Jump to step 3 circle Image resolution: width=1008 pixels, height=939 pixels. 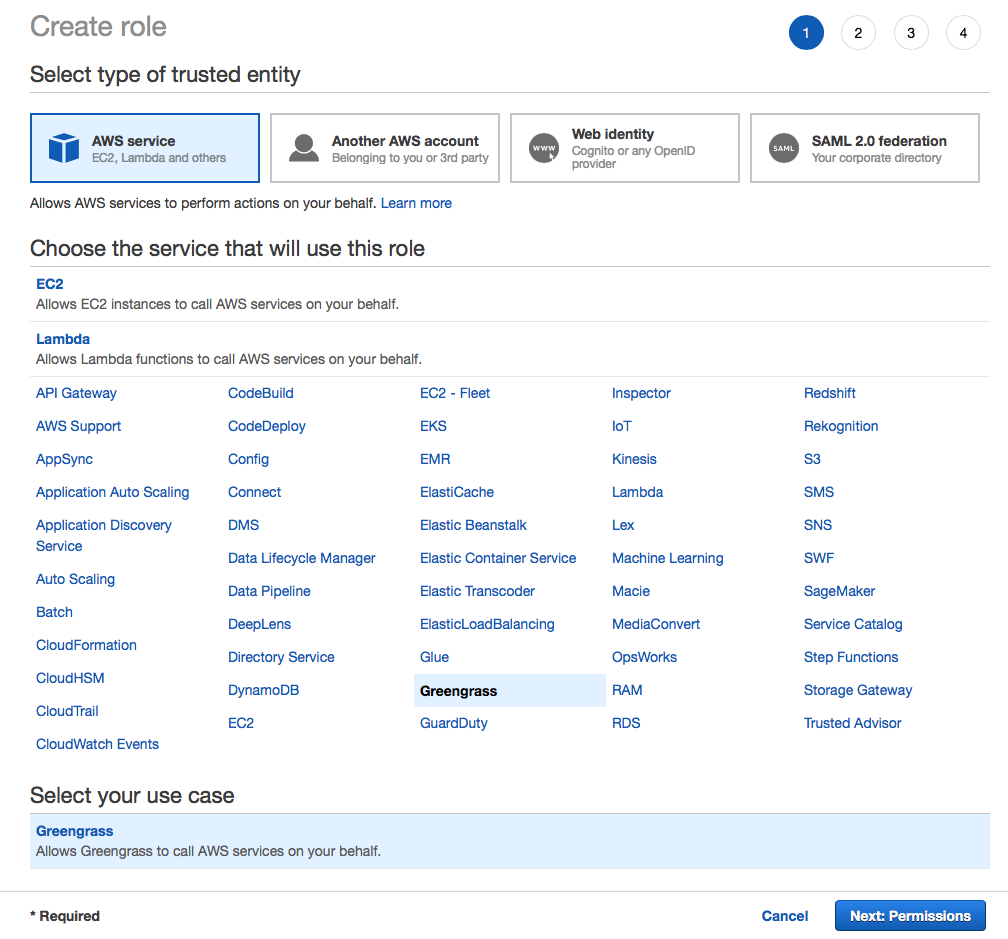[911, 33]
